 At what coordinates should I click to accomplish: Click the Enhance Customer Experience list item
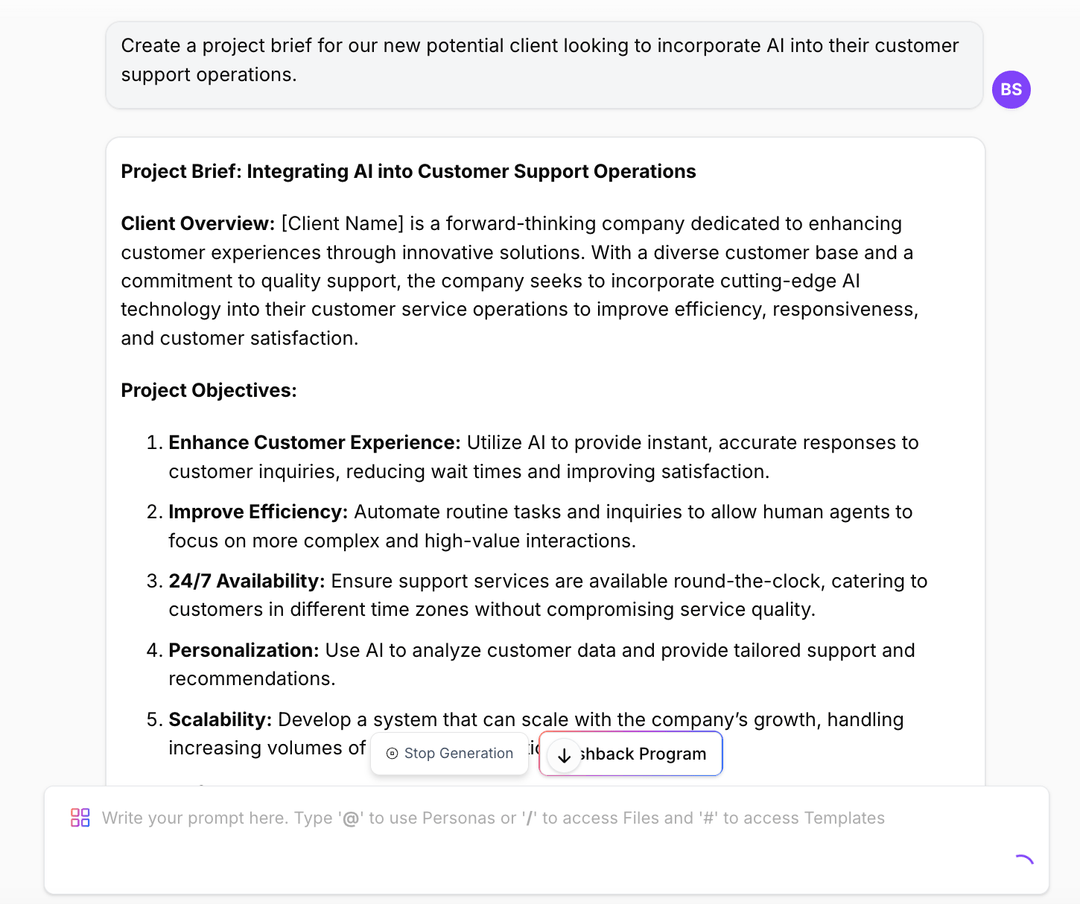[x=543, y=456]
